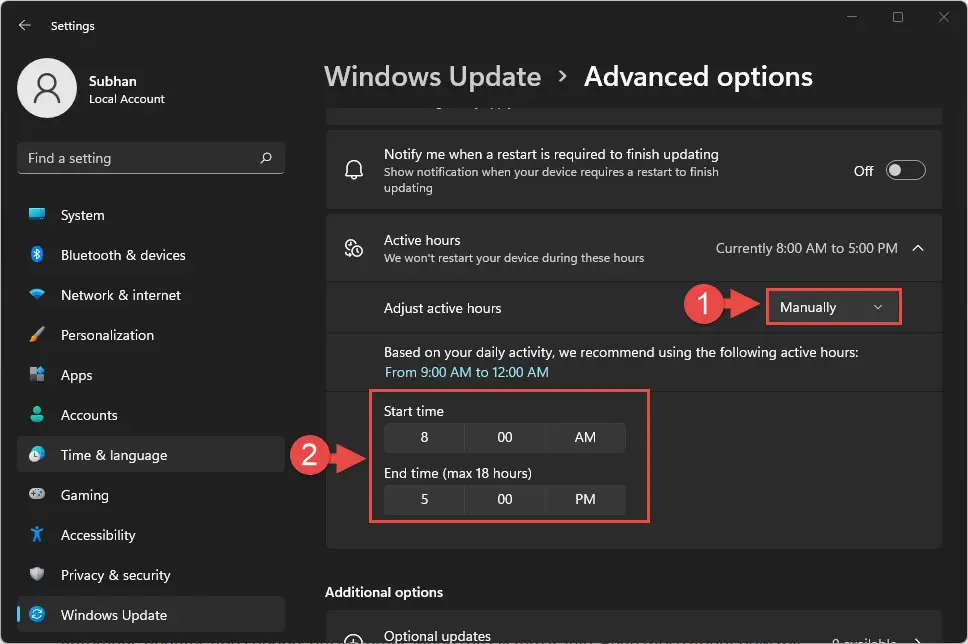Click the Advanced options page title

(x=698, y=77)
